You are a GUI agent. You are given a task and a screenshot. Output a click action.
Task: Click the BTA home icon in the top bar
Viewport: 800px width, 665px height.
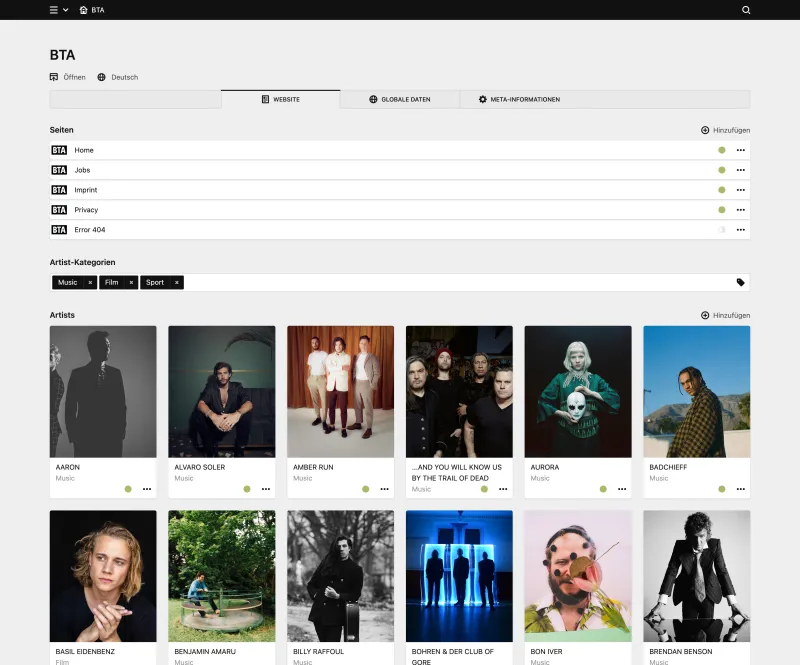[x=82, y=10]
